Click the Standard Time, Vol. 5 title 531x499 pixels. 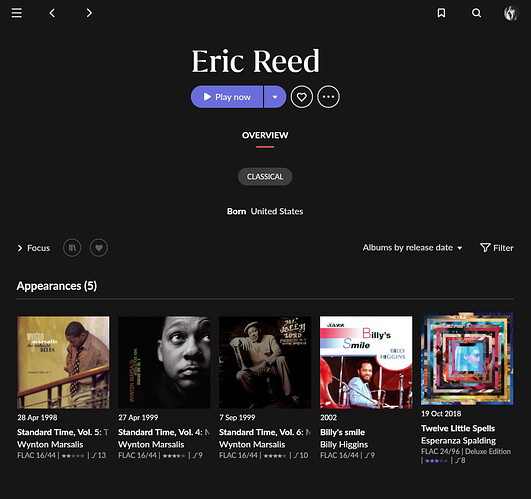pos(63,432)
